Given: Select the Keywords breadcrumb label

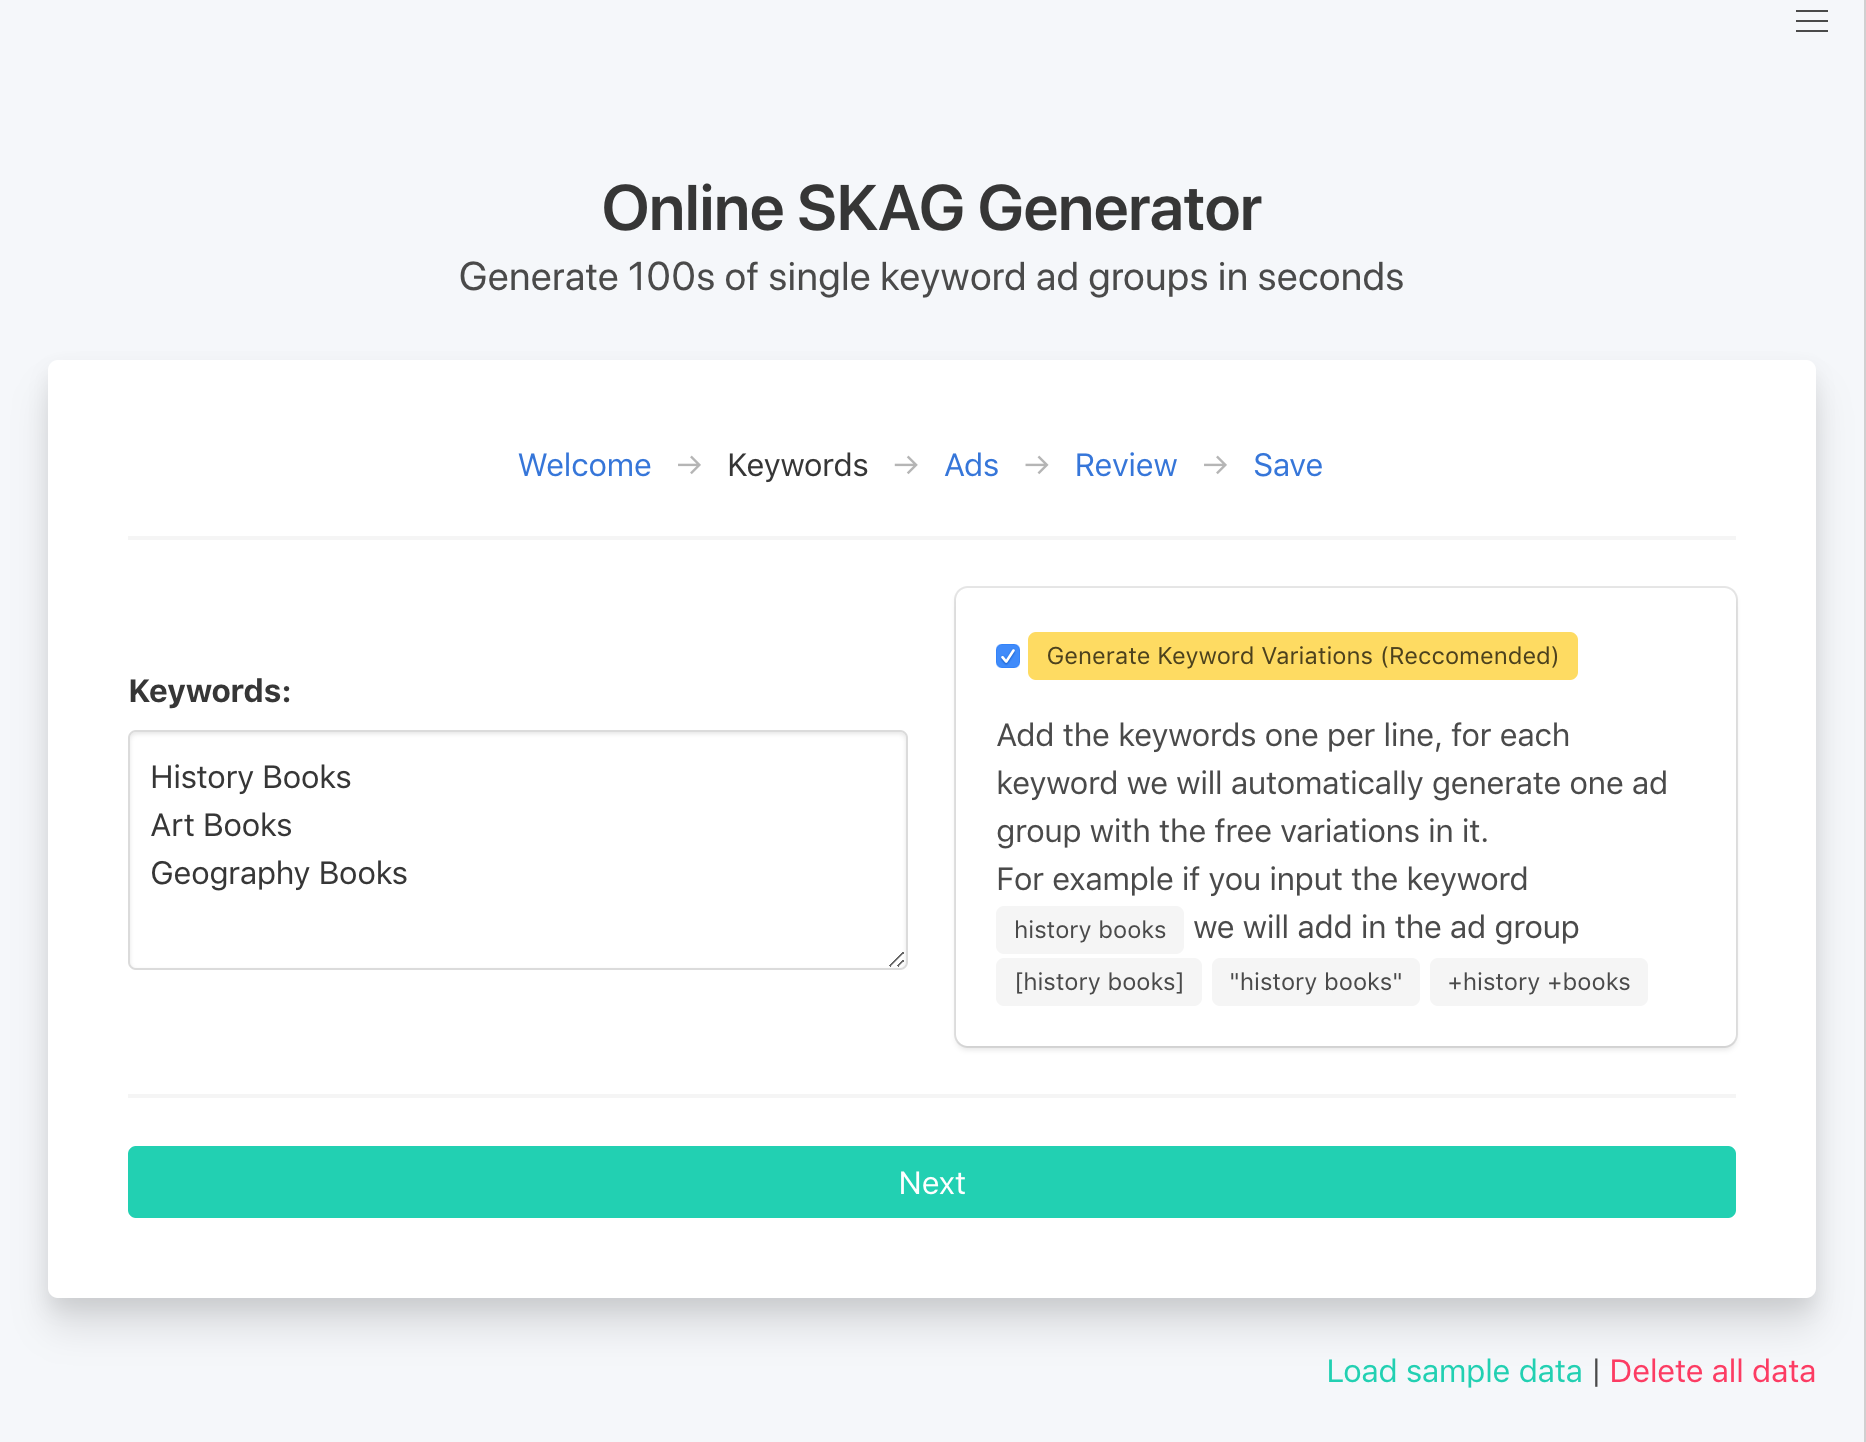Looking at the screenshot, I should tap(797, 465).
